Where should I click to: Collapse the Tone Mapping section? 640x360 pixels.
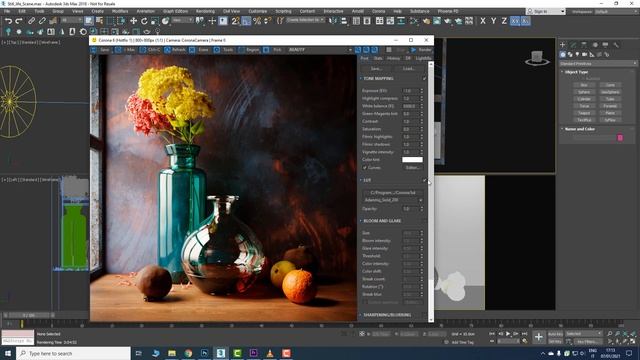361,78
